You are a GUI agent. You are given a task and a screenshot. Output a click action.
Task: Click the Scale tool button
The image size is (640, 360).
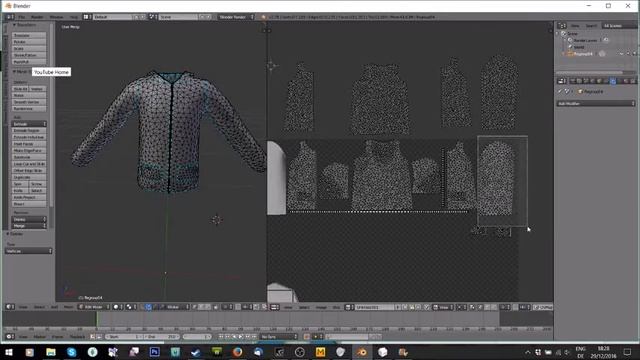point(29,49)
